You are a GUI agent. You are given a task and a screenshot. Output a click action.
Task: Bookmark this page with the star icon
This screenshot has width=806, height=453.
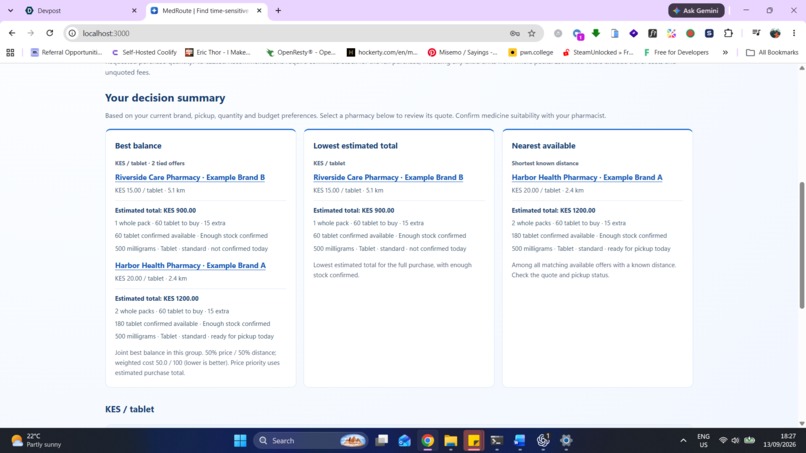click(x=532, y=33)
